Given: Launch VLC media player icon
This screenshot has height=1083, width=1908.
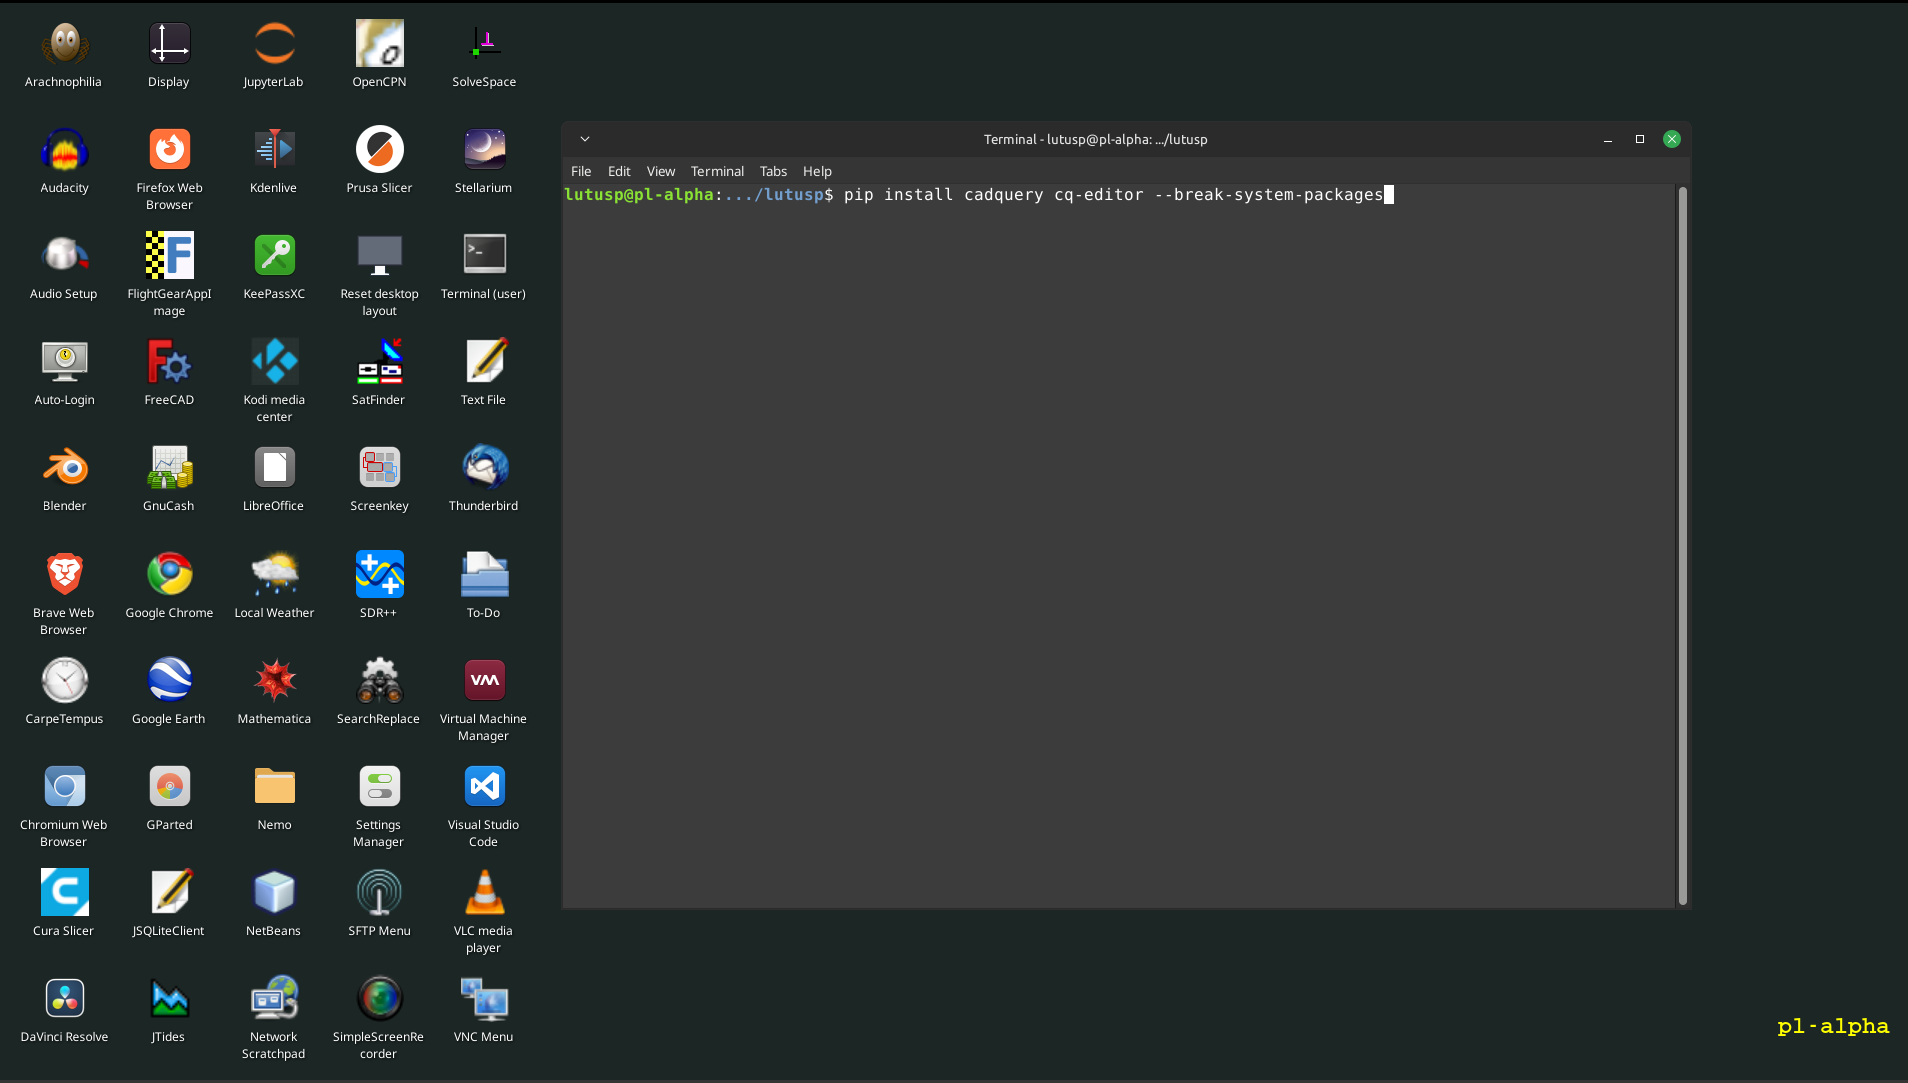Looking at the screenshot, I should pos(484,894).
